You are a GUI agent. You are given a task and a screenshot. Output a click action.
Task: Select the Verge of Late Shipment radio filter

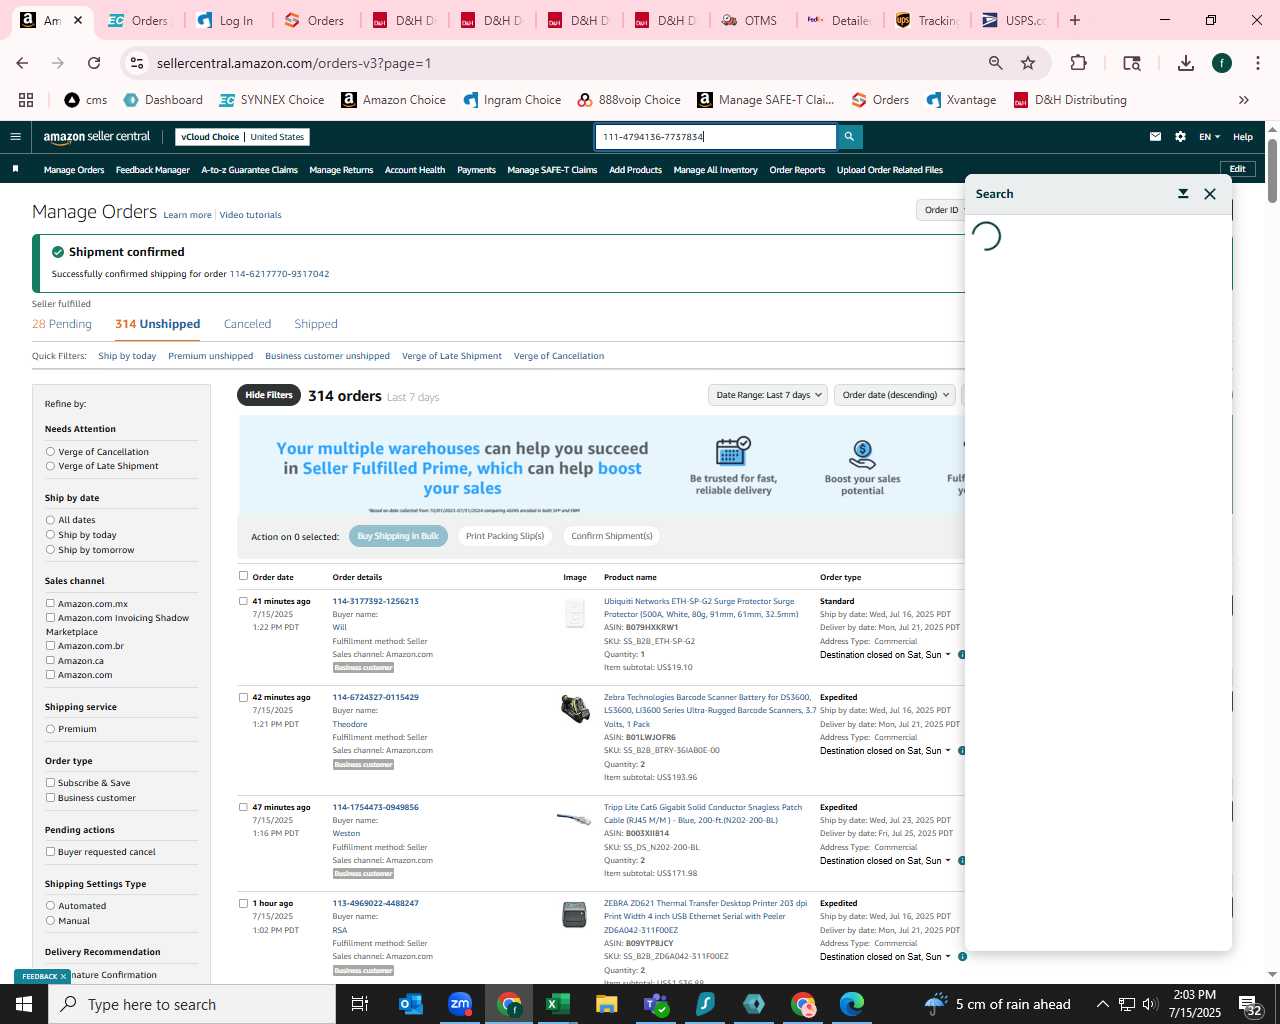[50, 466]
